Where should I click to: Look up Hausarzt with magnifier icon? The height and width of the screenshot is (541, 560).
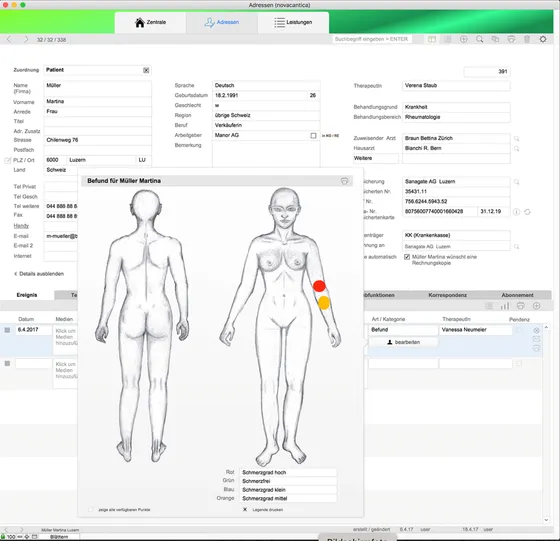tap(516, 149)
